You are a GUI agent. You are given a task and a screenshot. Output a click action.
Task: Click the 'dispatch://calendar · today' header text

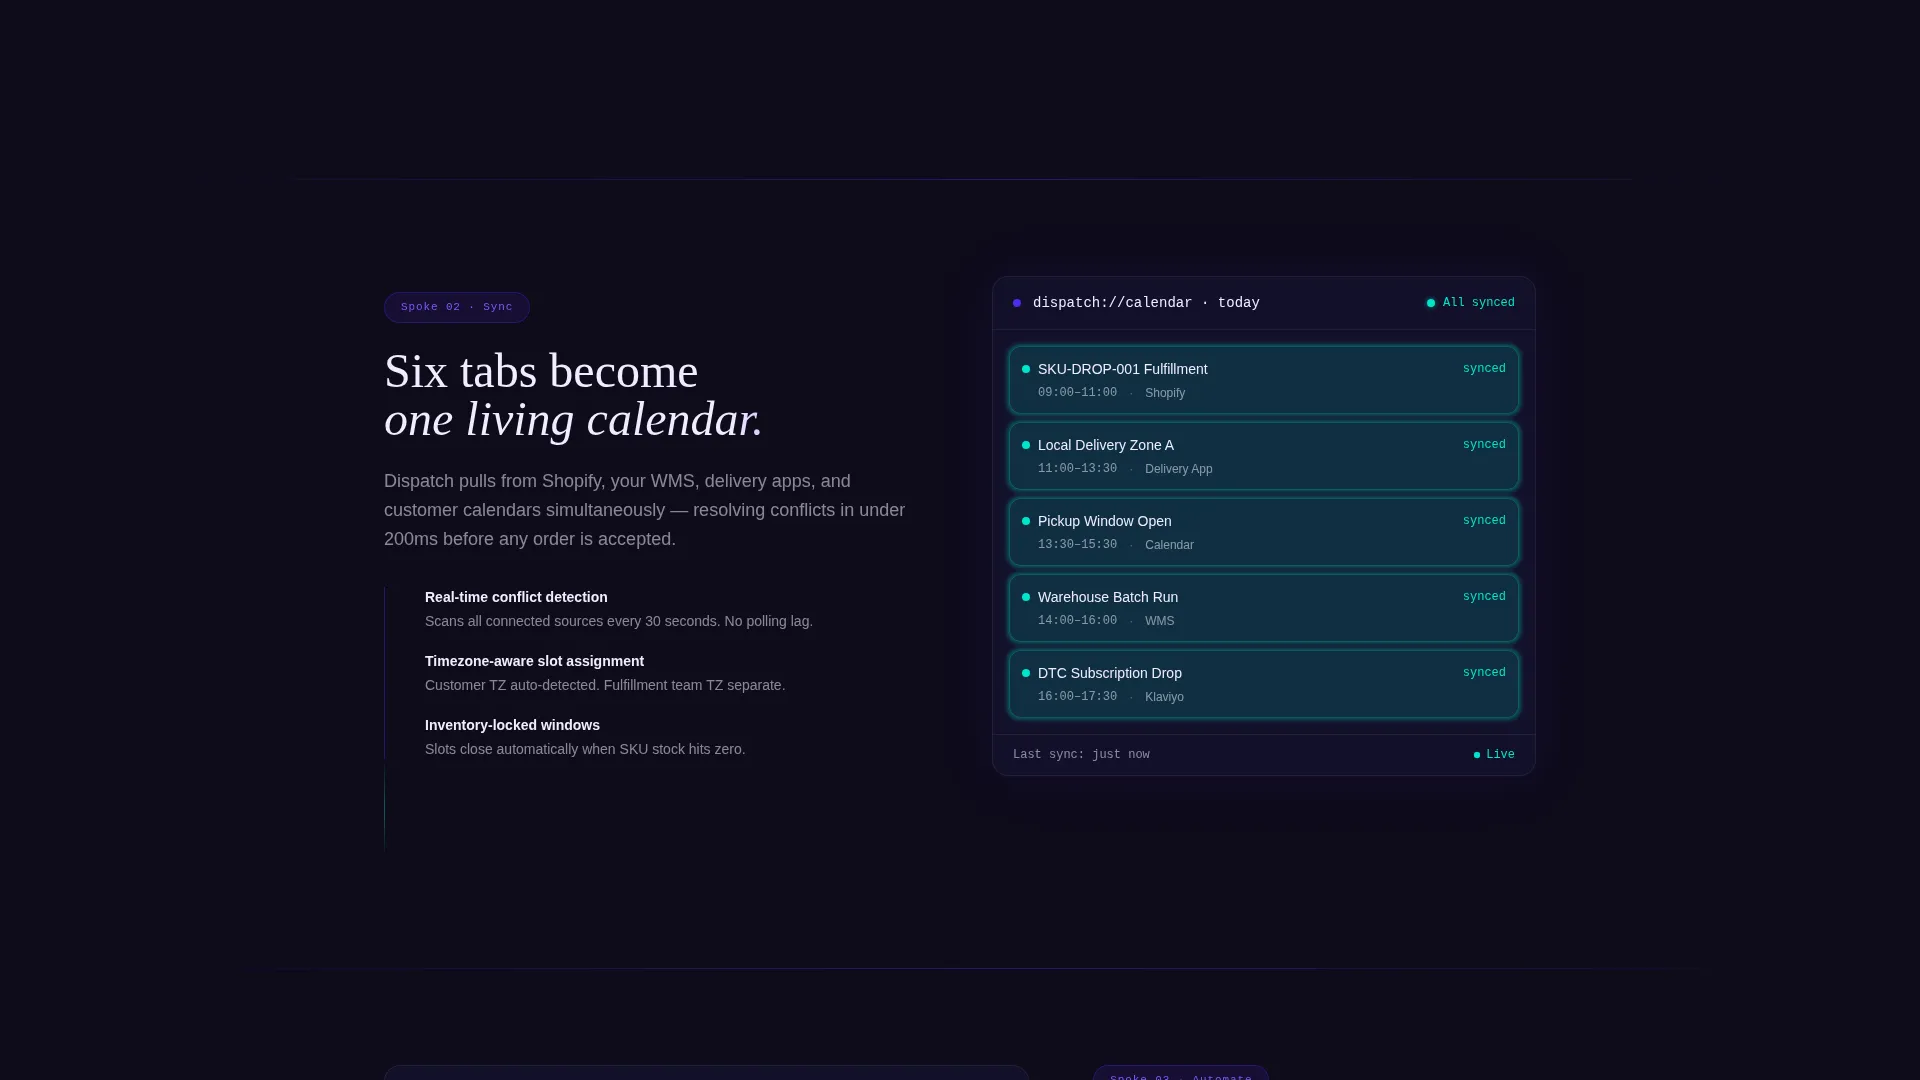1146,303
